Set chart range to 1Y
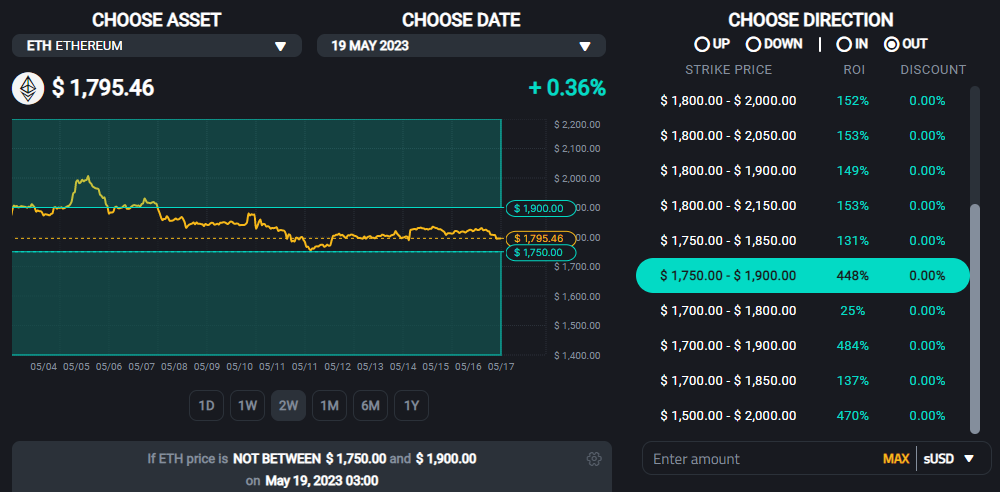The height and width of the screenshot is (492, 1000). point(411,405)
